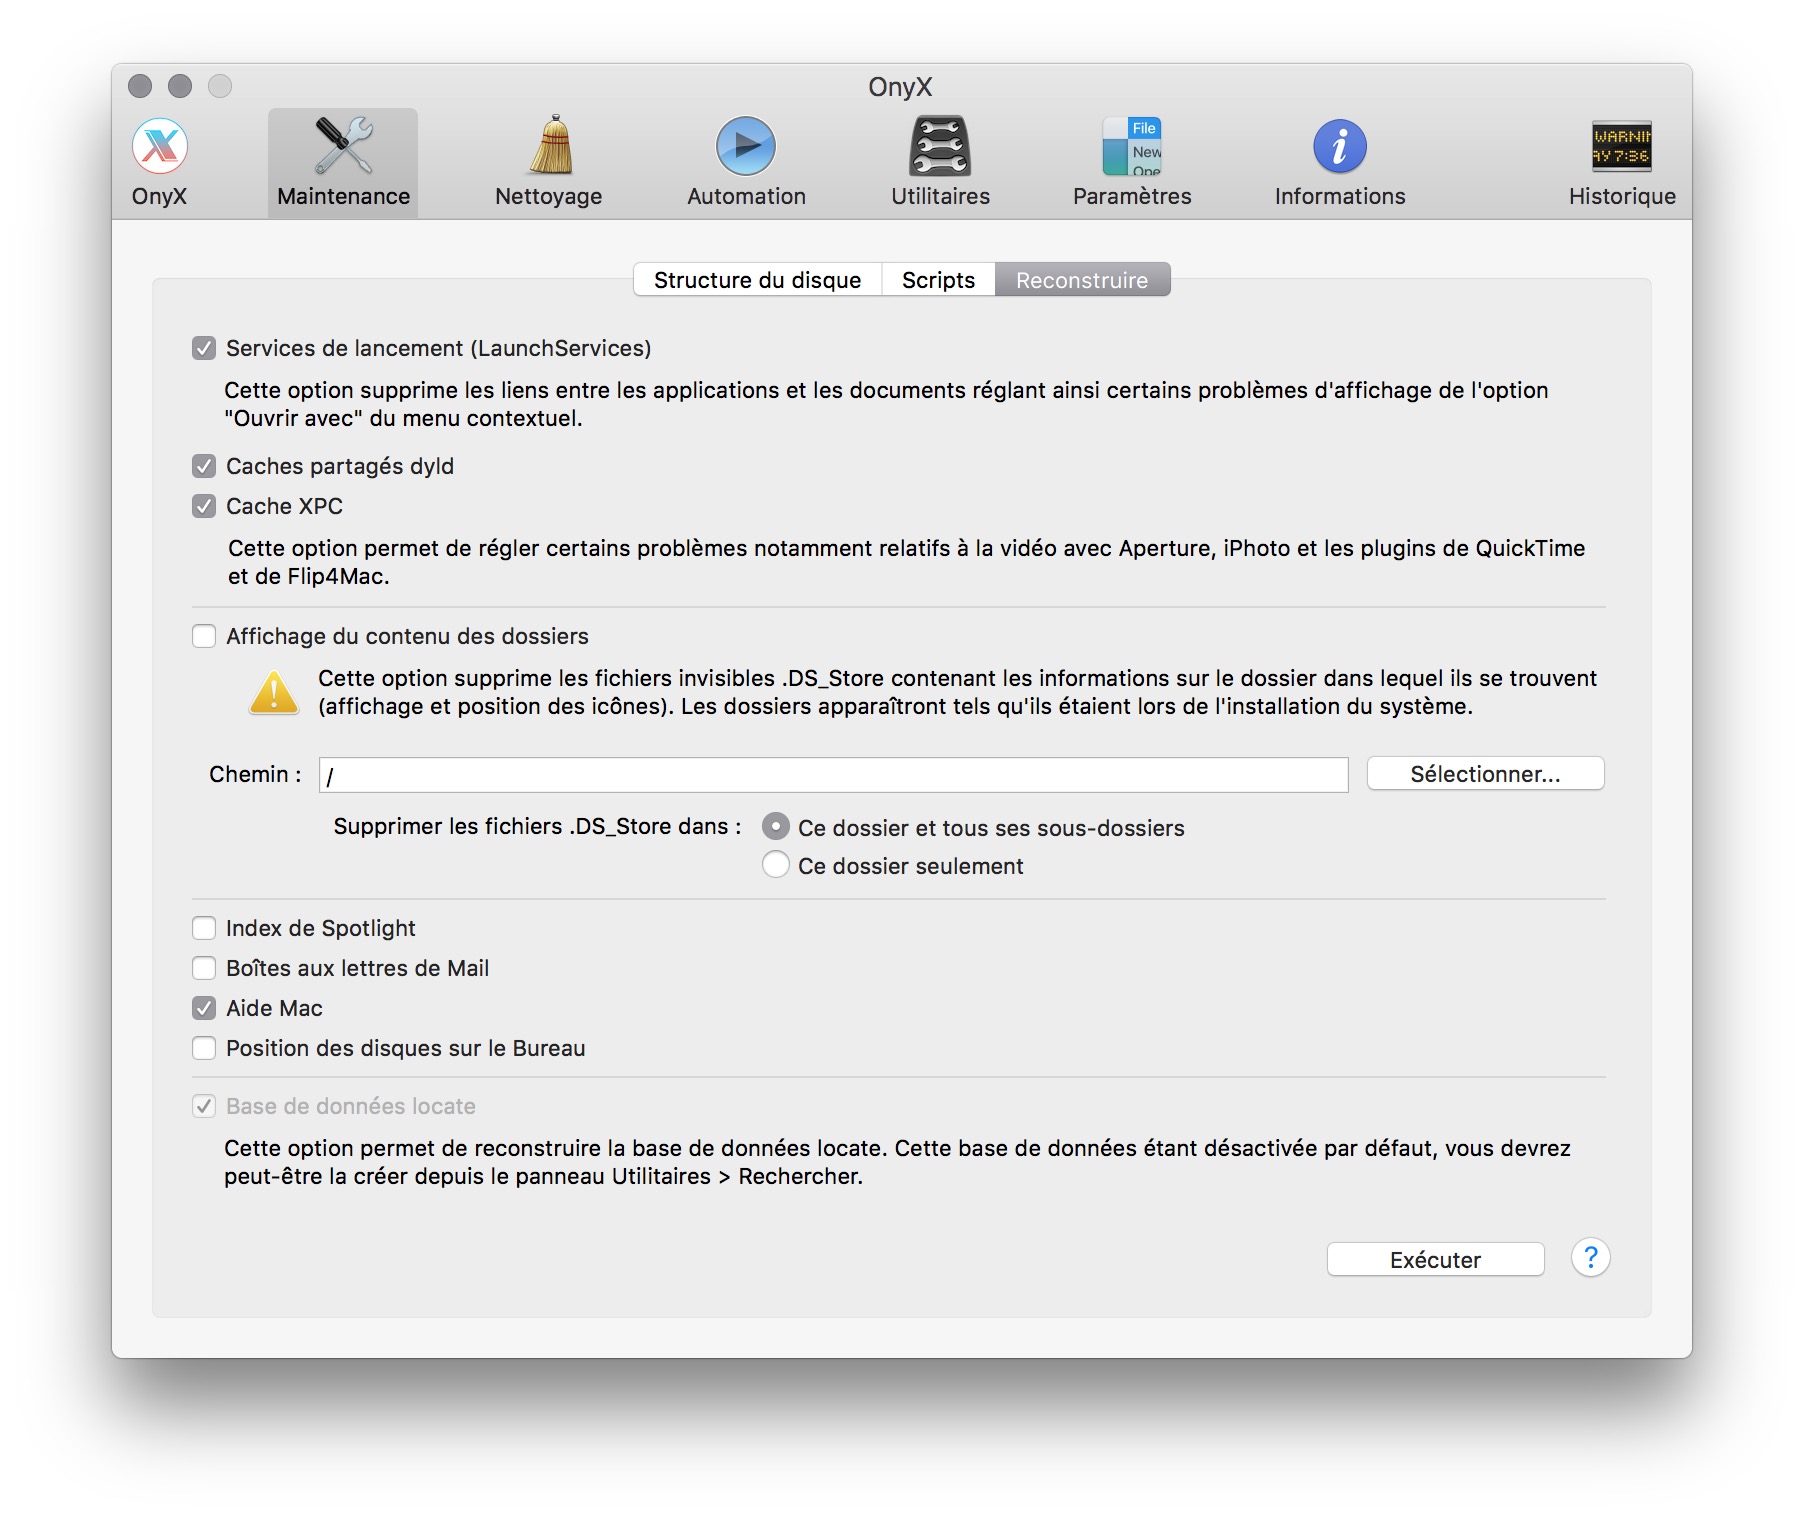This screenshot has width=1804, height=1518.
Task: Click 'Supprimer les fichiers .DS_Store dans' label
Action: [537, 826]
